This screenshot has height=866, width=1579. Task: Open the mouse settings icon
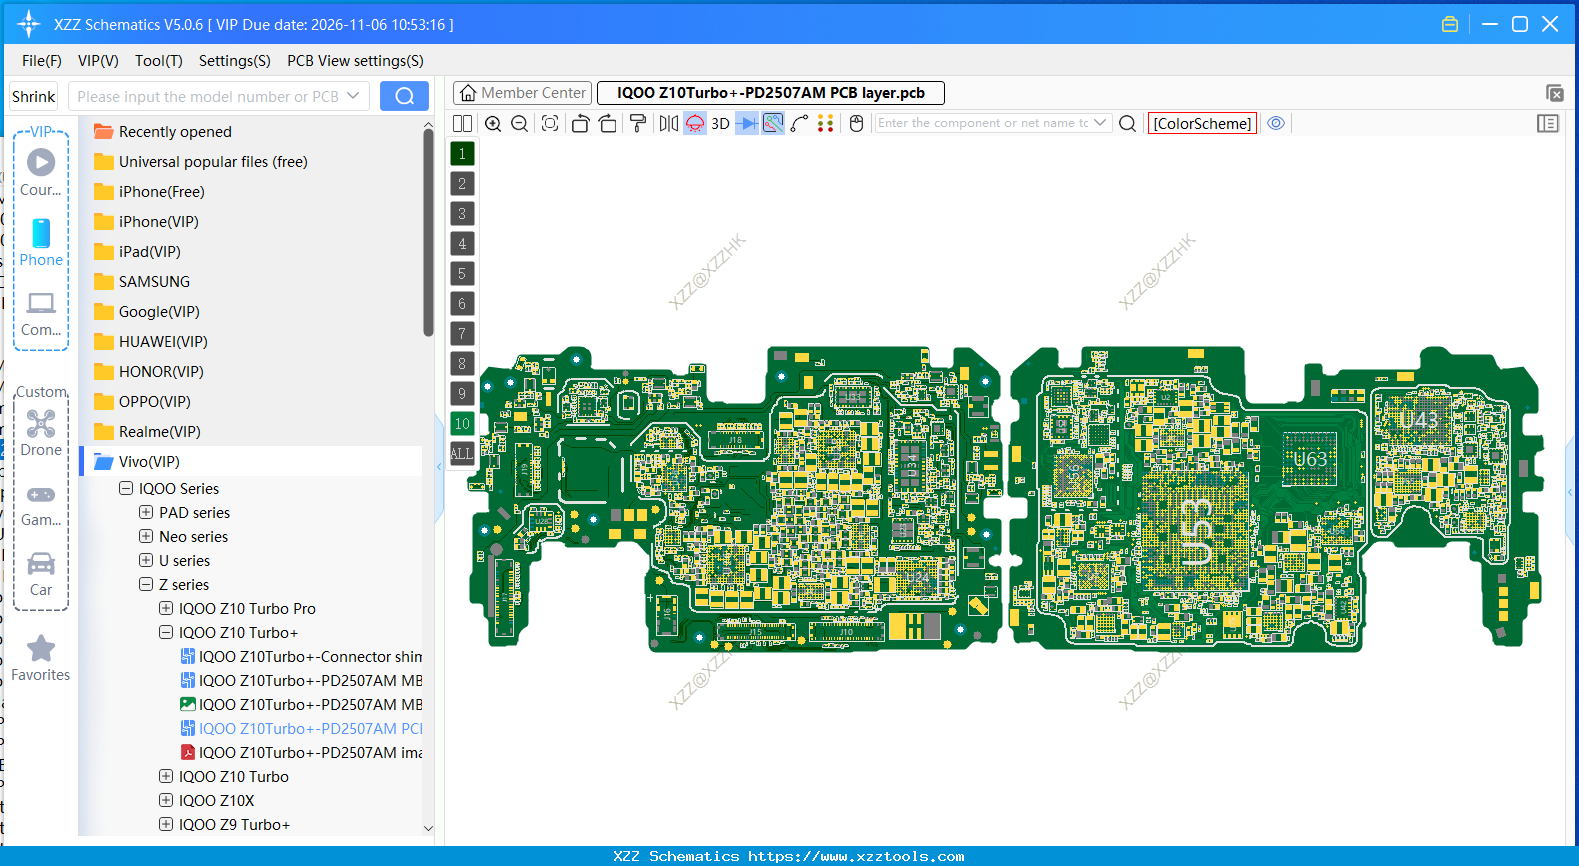click(x=856, y=123)
